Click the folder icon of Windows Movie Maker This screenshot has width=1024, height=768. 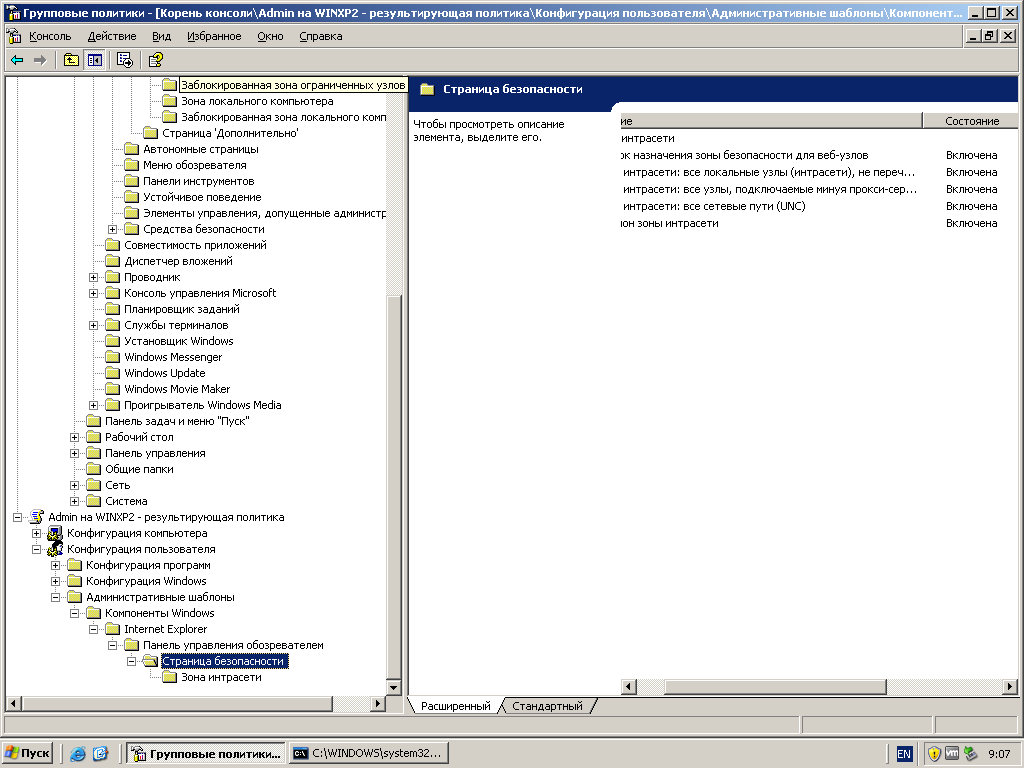pos(113,389)
